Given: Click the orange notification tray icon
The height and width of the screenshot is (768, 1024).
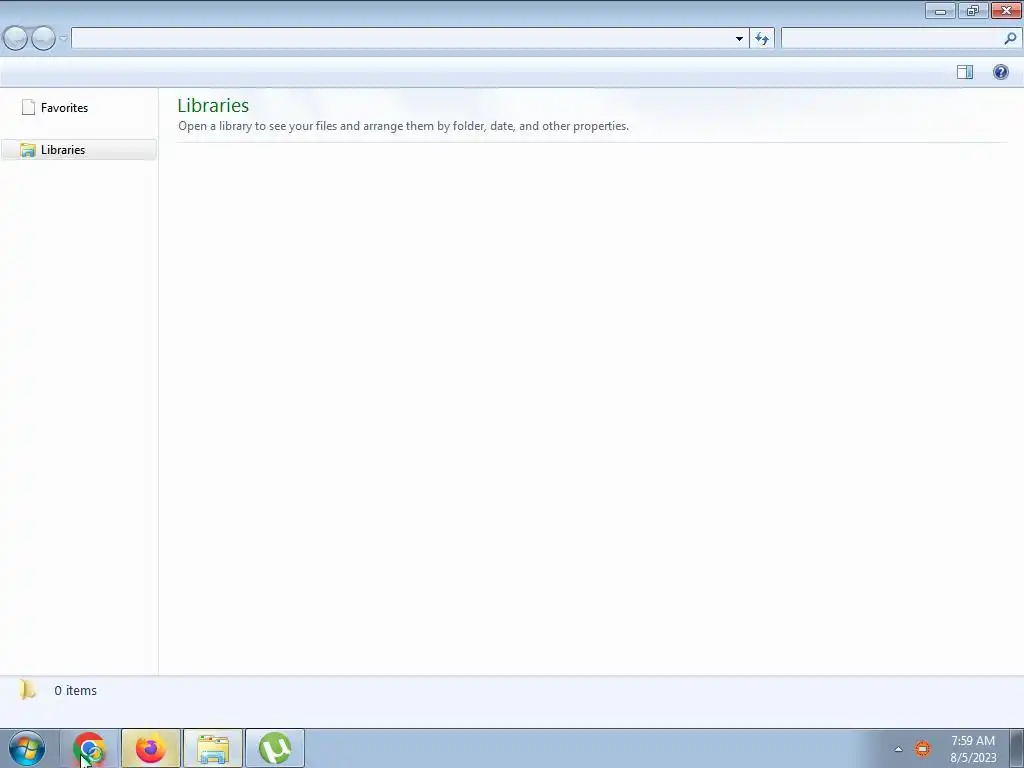Looking at the screenshot, I should pos(922,748).
